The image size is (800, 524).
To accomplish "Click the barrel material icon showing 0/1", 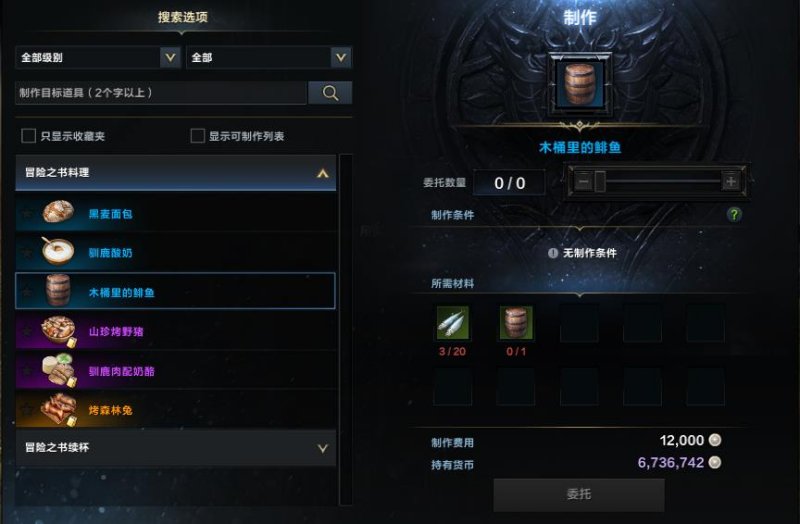I will pyautogui.click(x=516, y=322).
